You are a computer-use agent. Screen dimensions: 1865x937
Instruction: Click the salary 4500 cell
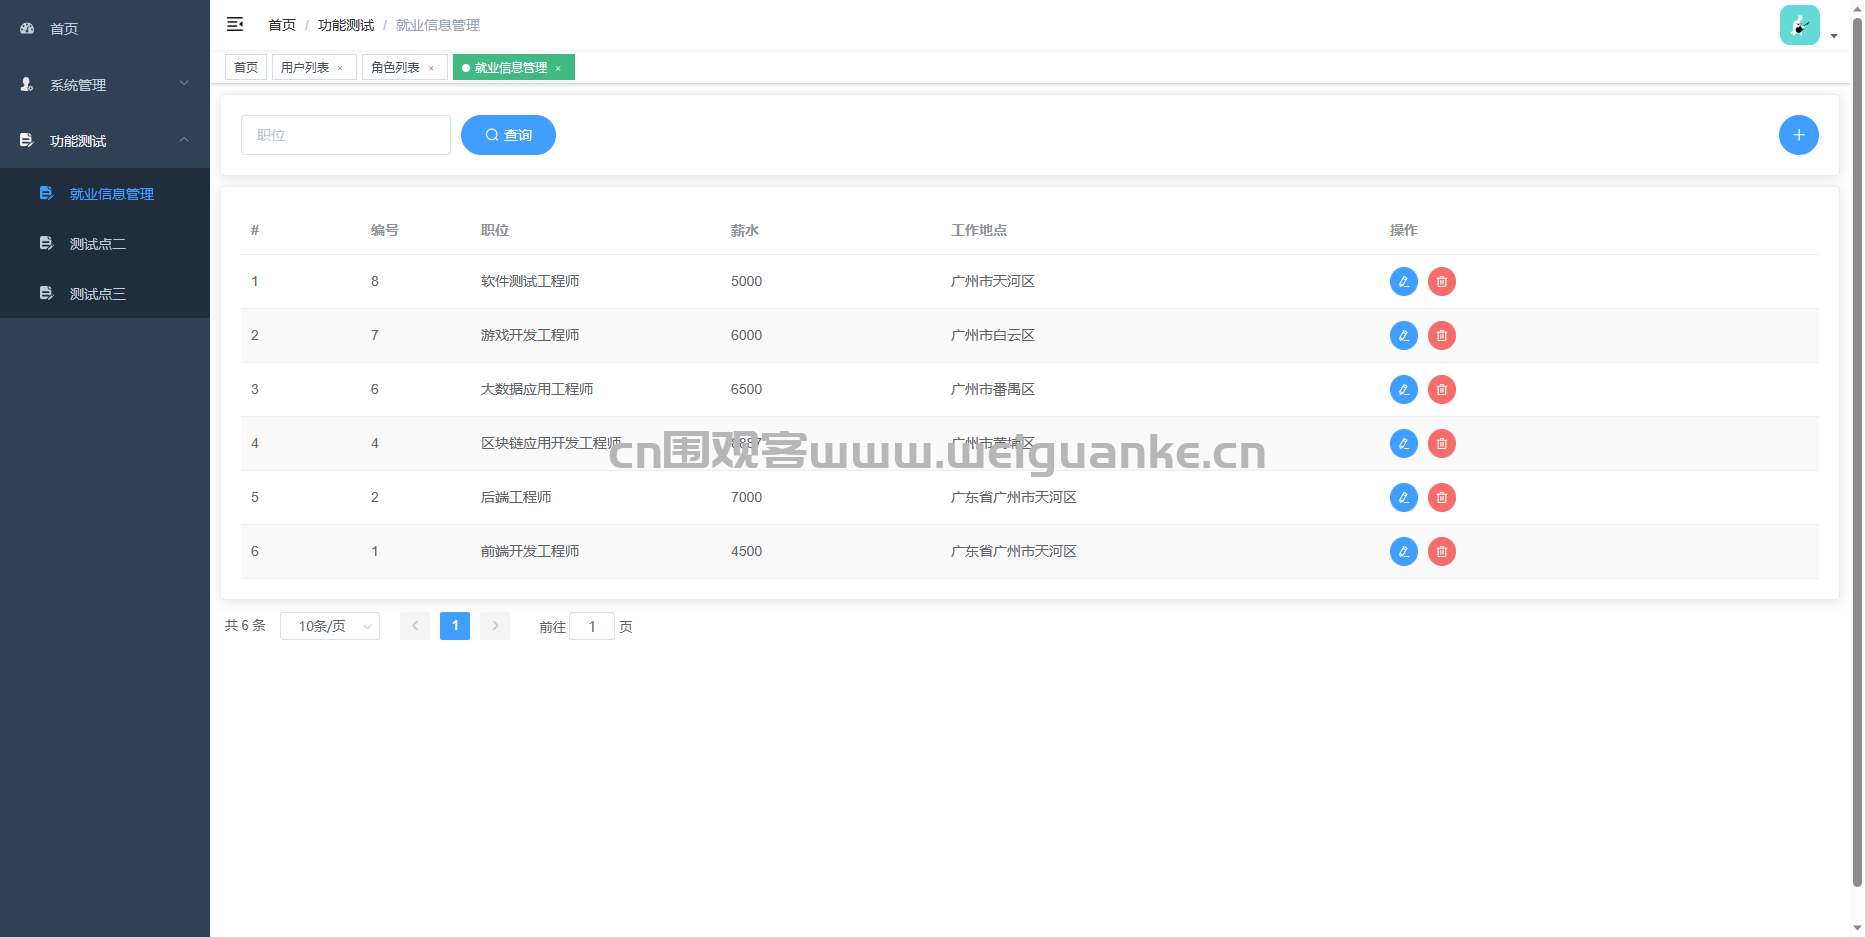(746, 551)
